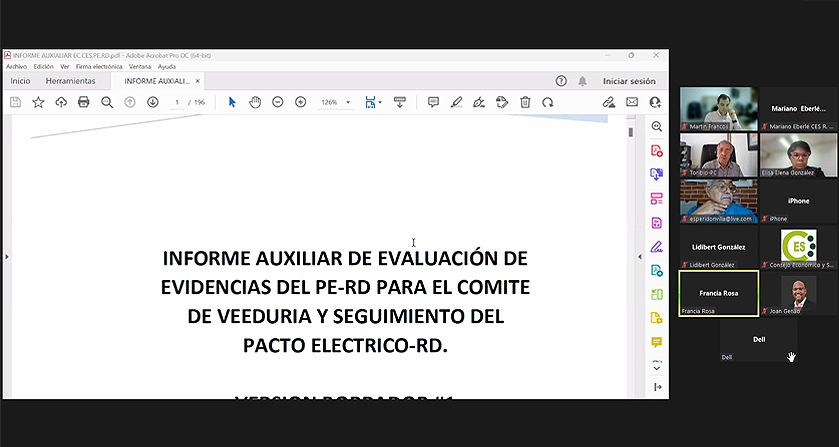839x447 pixels.
Task: Switch to the Herramientas tab
Action: pos(70,81)
